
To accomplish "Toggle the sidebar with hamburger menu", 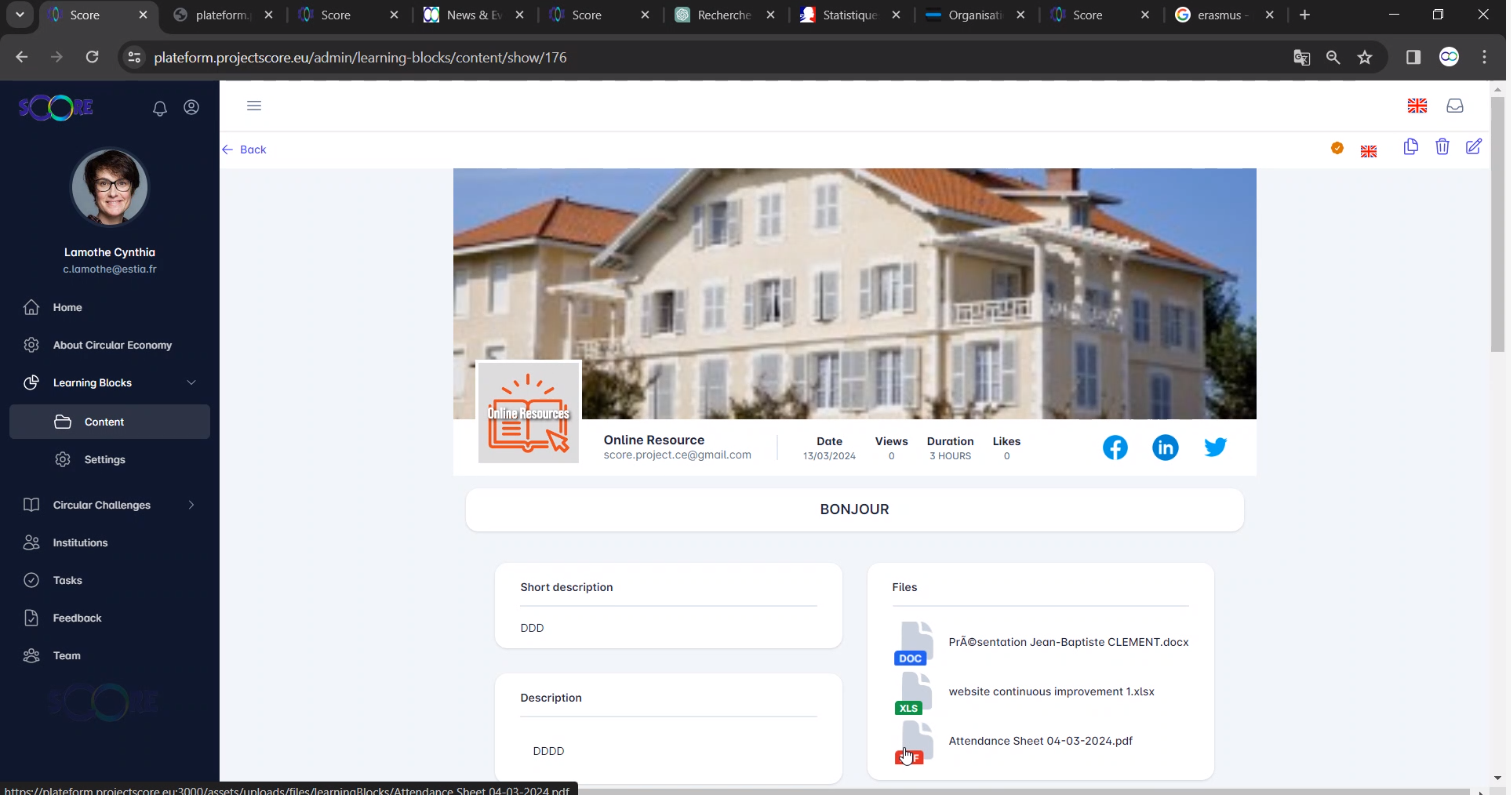I will (254, 106).
